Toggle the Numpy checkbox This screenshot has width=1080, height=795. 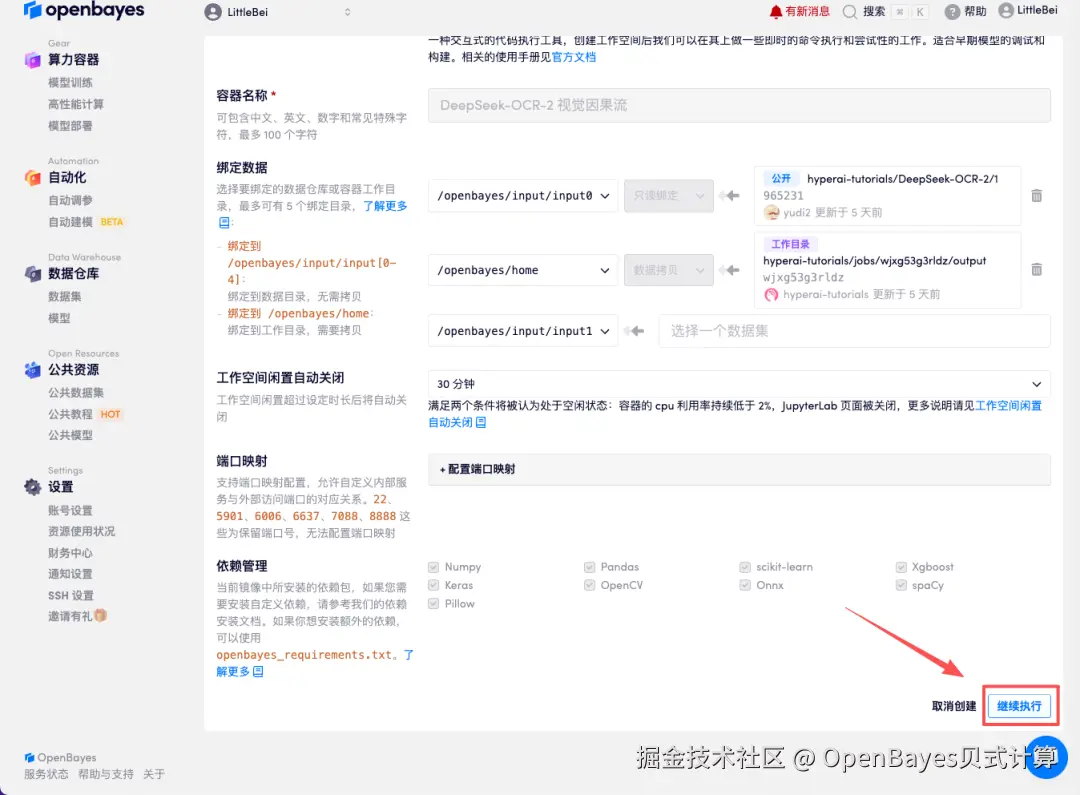pos(433,567)
